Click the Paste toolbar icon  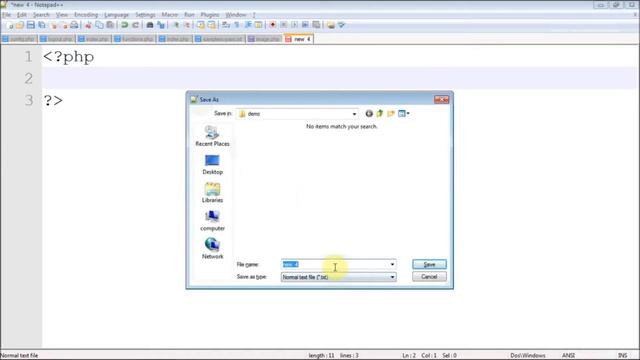(x=110, y=25)
